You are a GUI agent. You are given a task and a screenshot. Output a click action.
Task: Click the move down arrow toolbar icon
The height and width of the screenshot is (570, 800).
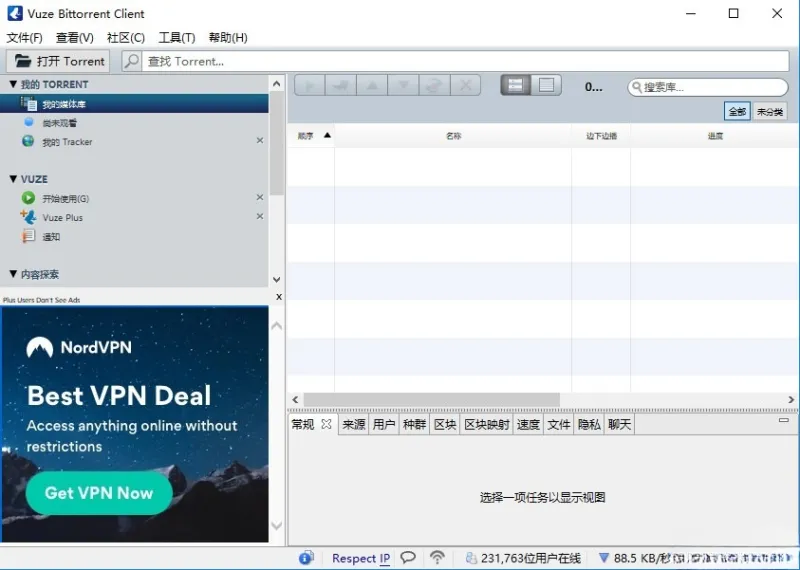404,86
